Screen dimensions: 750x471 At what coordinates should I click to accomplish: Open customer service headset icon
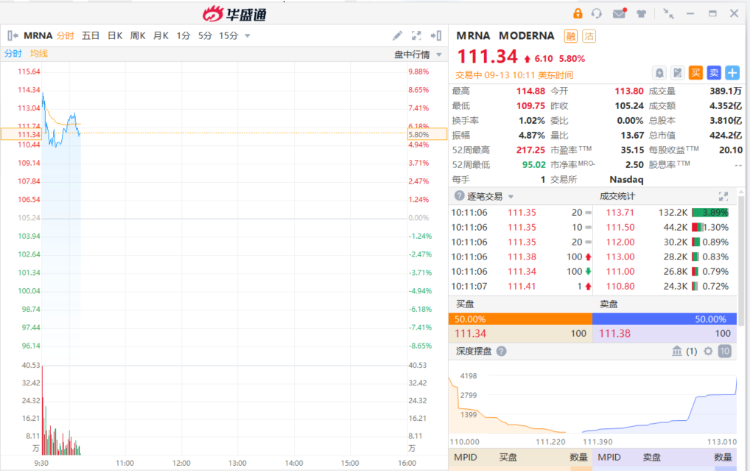pos(596,13)
